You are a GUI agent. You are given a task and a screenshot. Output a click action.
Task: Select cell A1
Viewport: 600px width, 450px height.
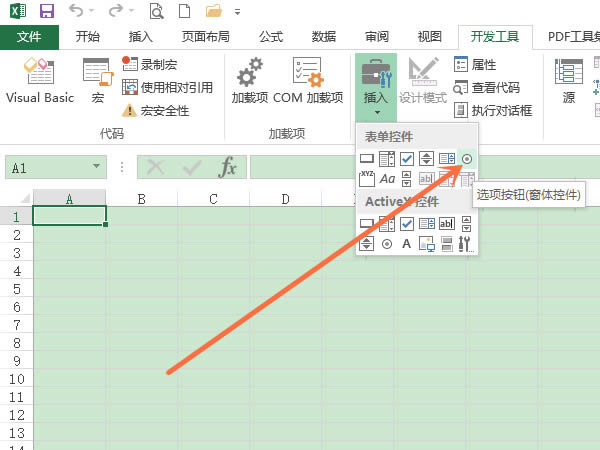(69, 216)
